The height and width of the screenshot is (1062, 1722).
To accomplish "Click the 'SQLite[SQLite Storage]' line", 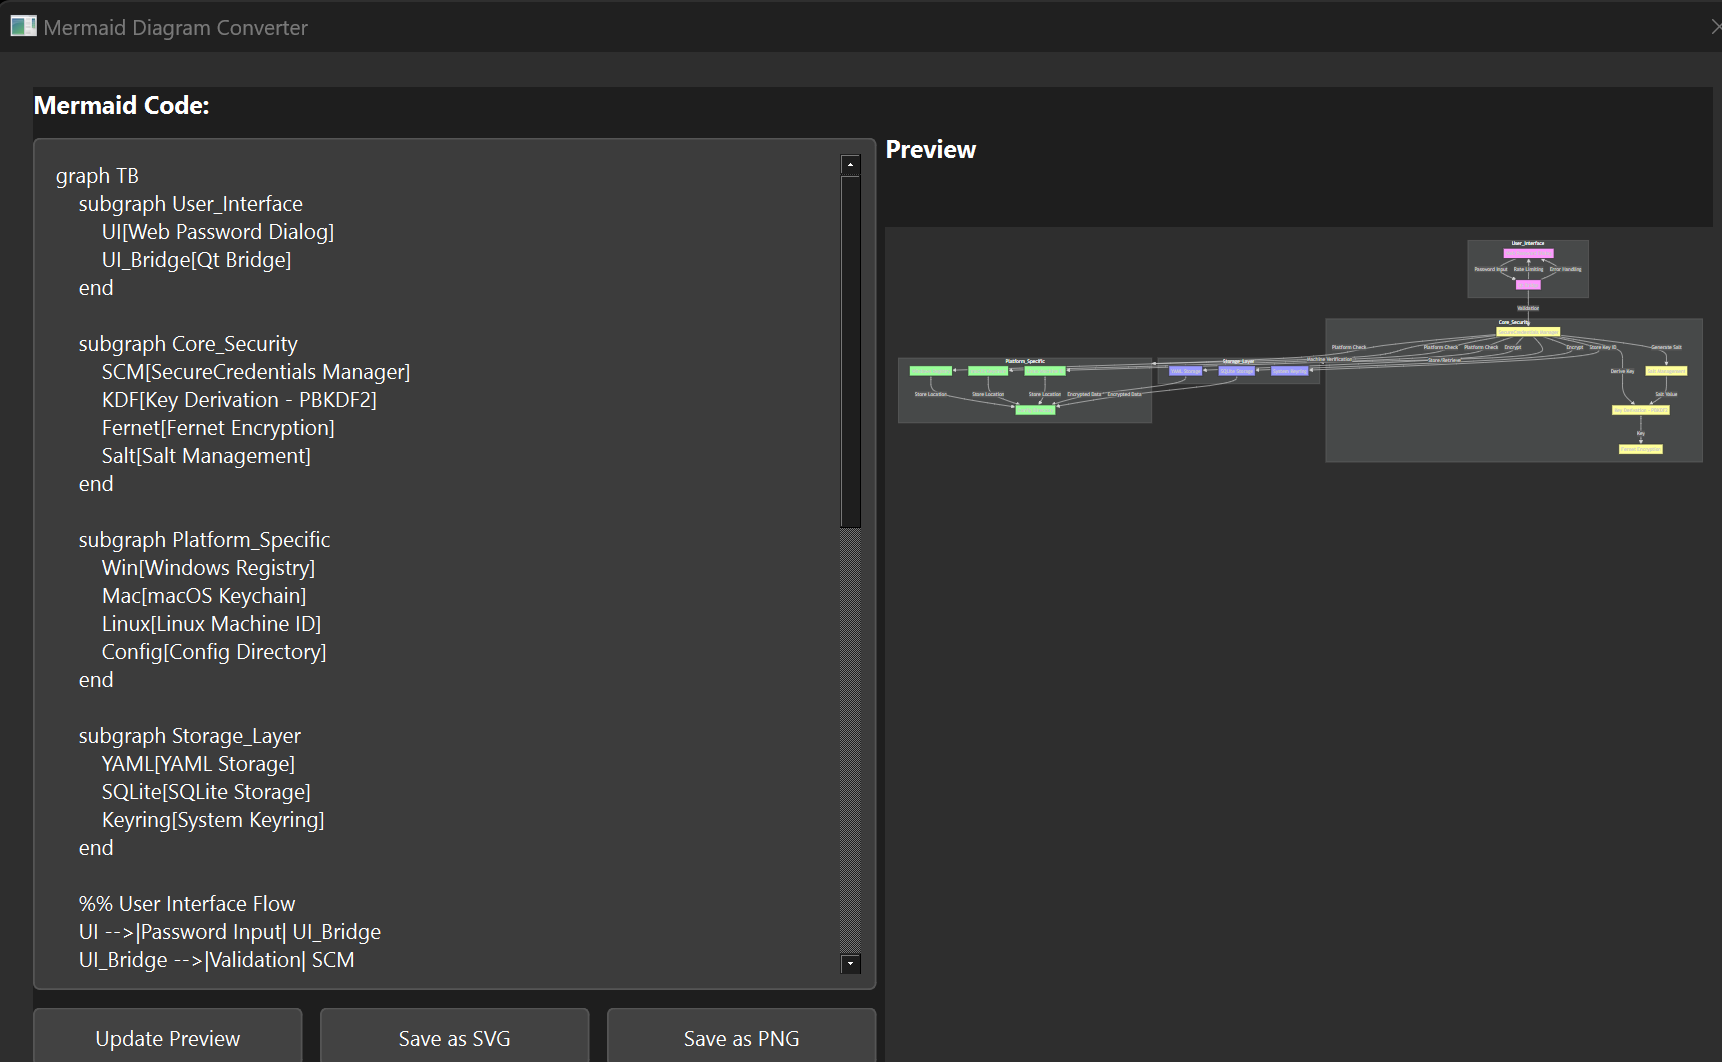I will [x=206, y=792].
